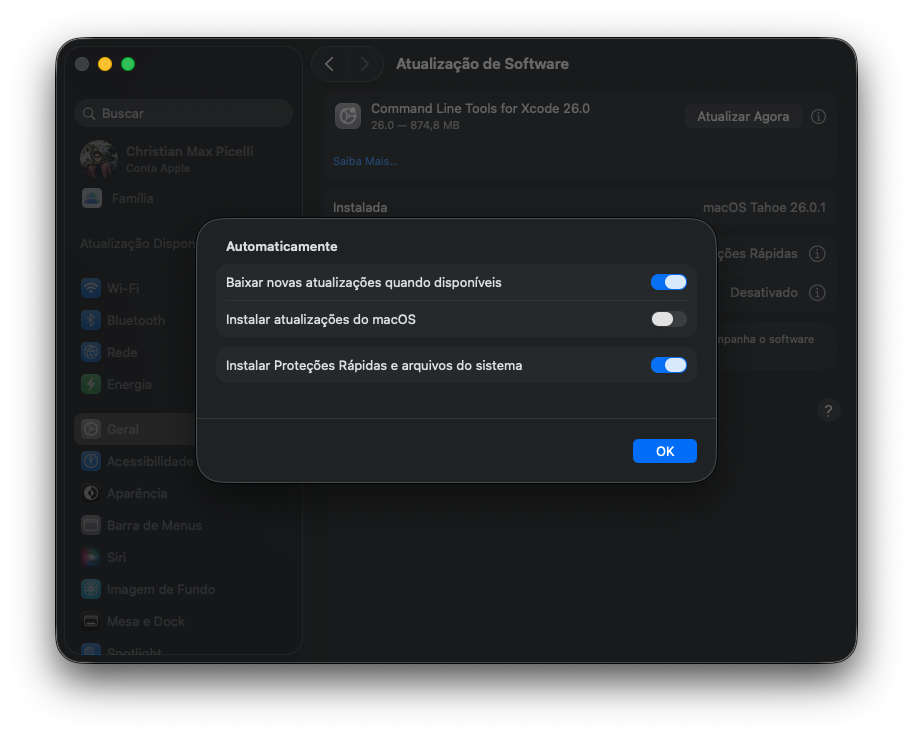Click the Geral gear icon

coord(91,429)
